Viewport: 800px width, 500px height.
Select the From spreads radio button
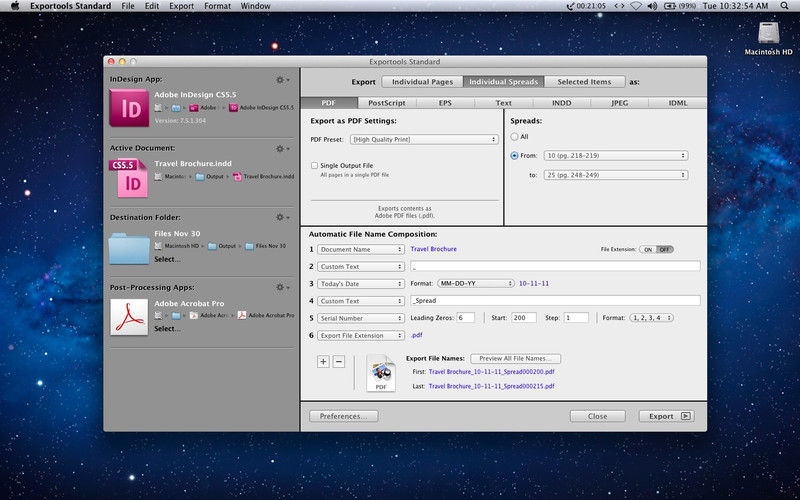(x=514, y=156)
